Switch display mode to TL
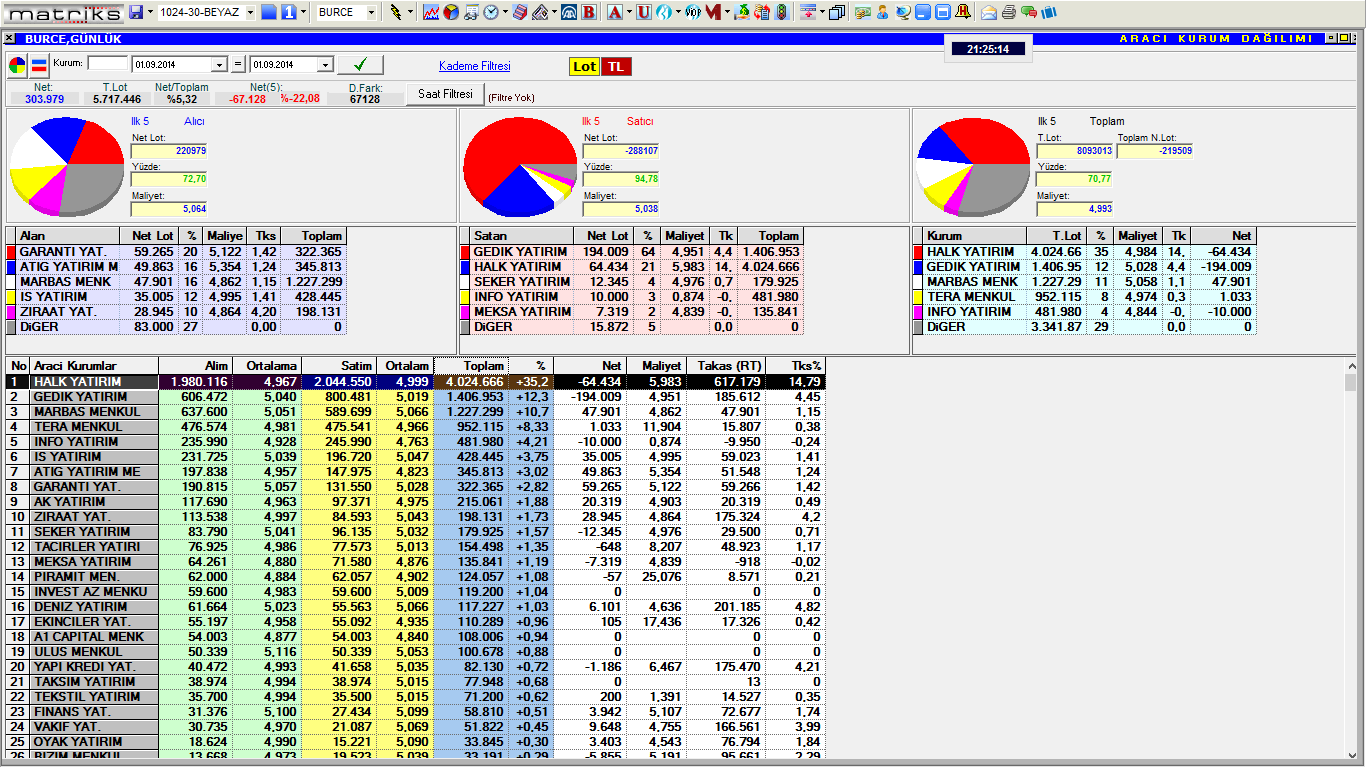This screenshot has width=1366, height=768. pyautogui.click(x=616, y=66)
